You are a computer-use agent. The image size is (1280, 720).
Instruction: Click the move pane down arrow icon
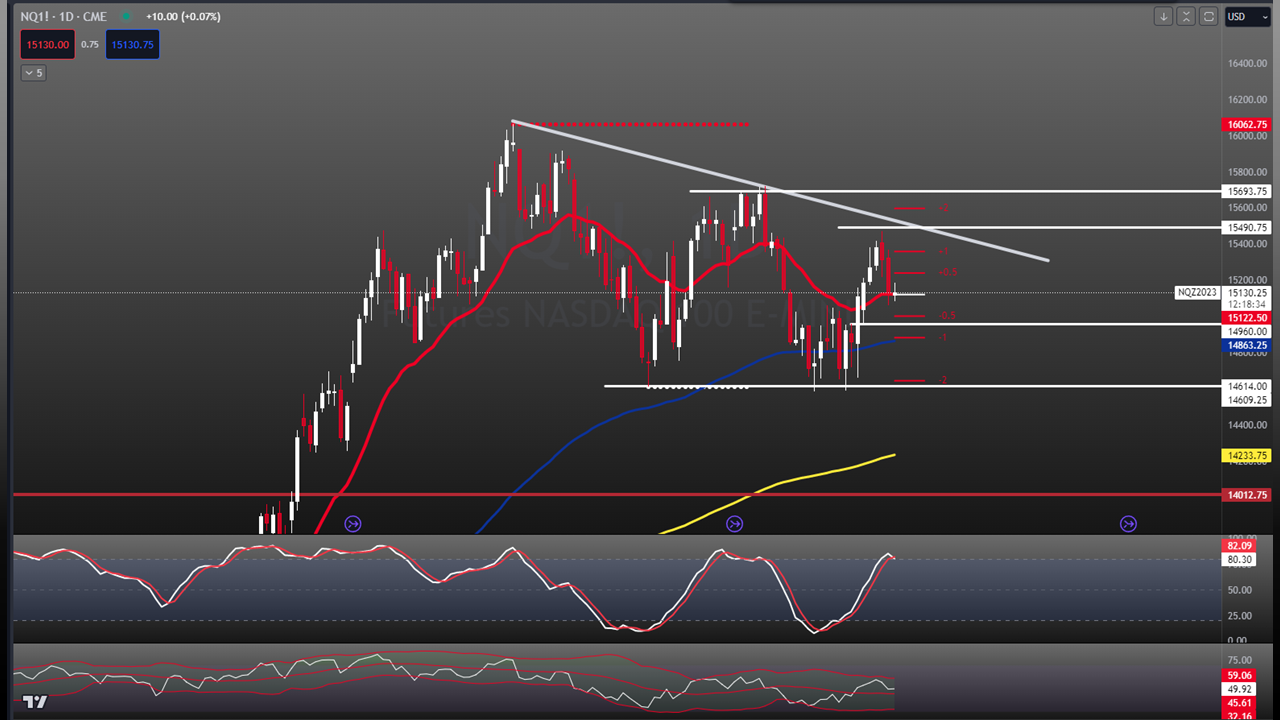point(1163,16)
